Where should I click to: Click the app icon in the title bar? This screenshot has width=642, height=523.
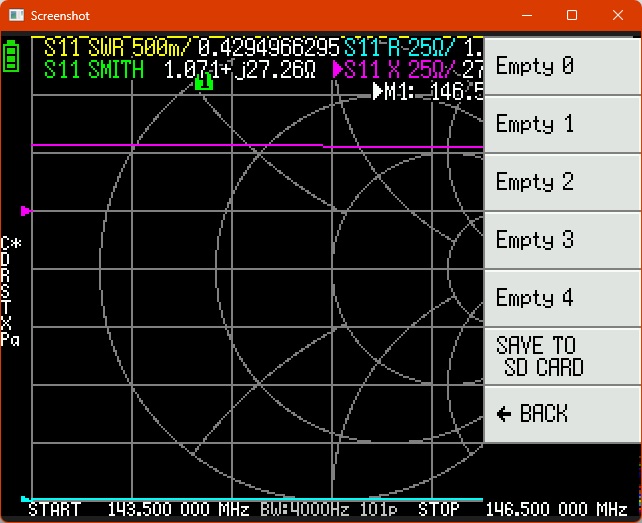[x=15, y=15]
